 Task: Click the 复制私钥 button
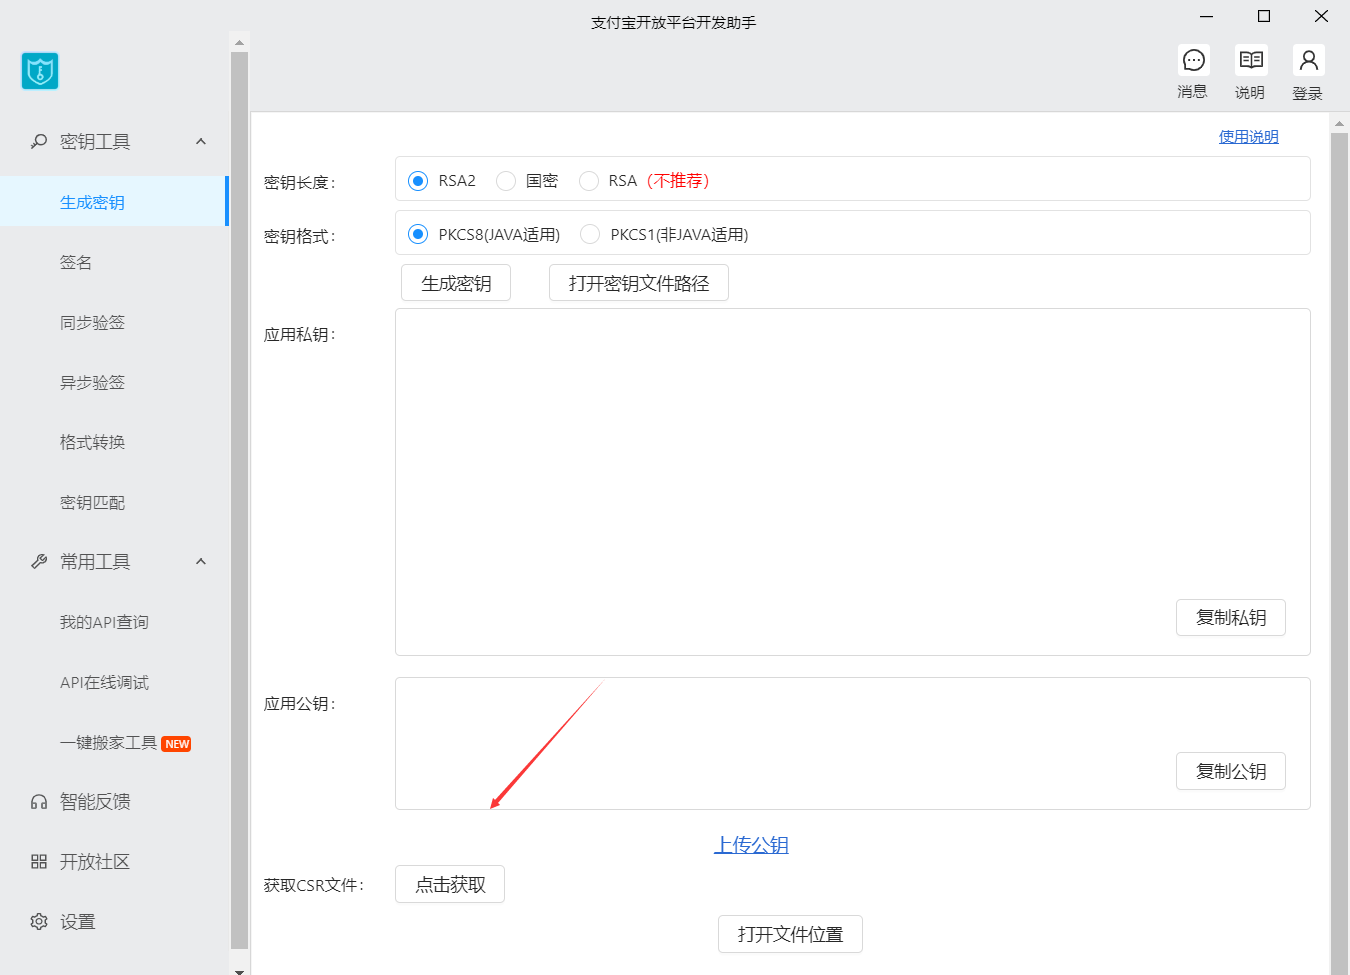(1231, 618)
